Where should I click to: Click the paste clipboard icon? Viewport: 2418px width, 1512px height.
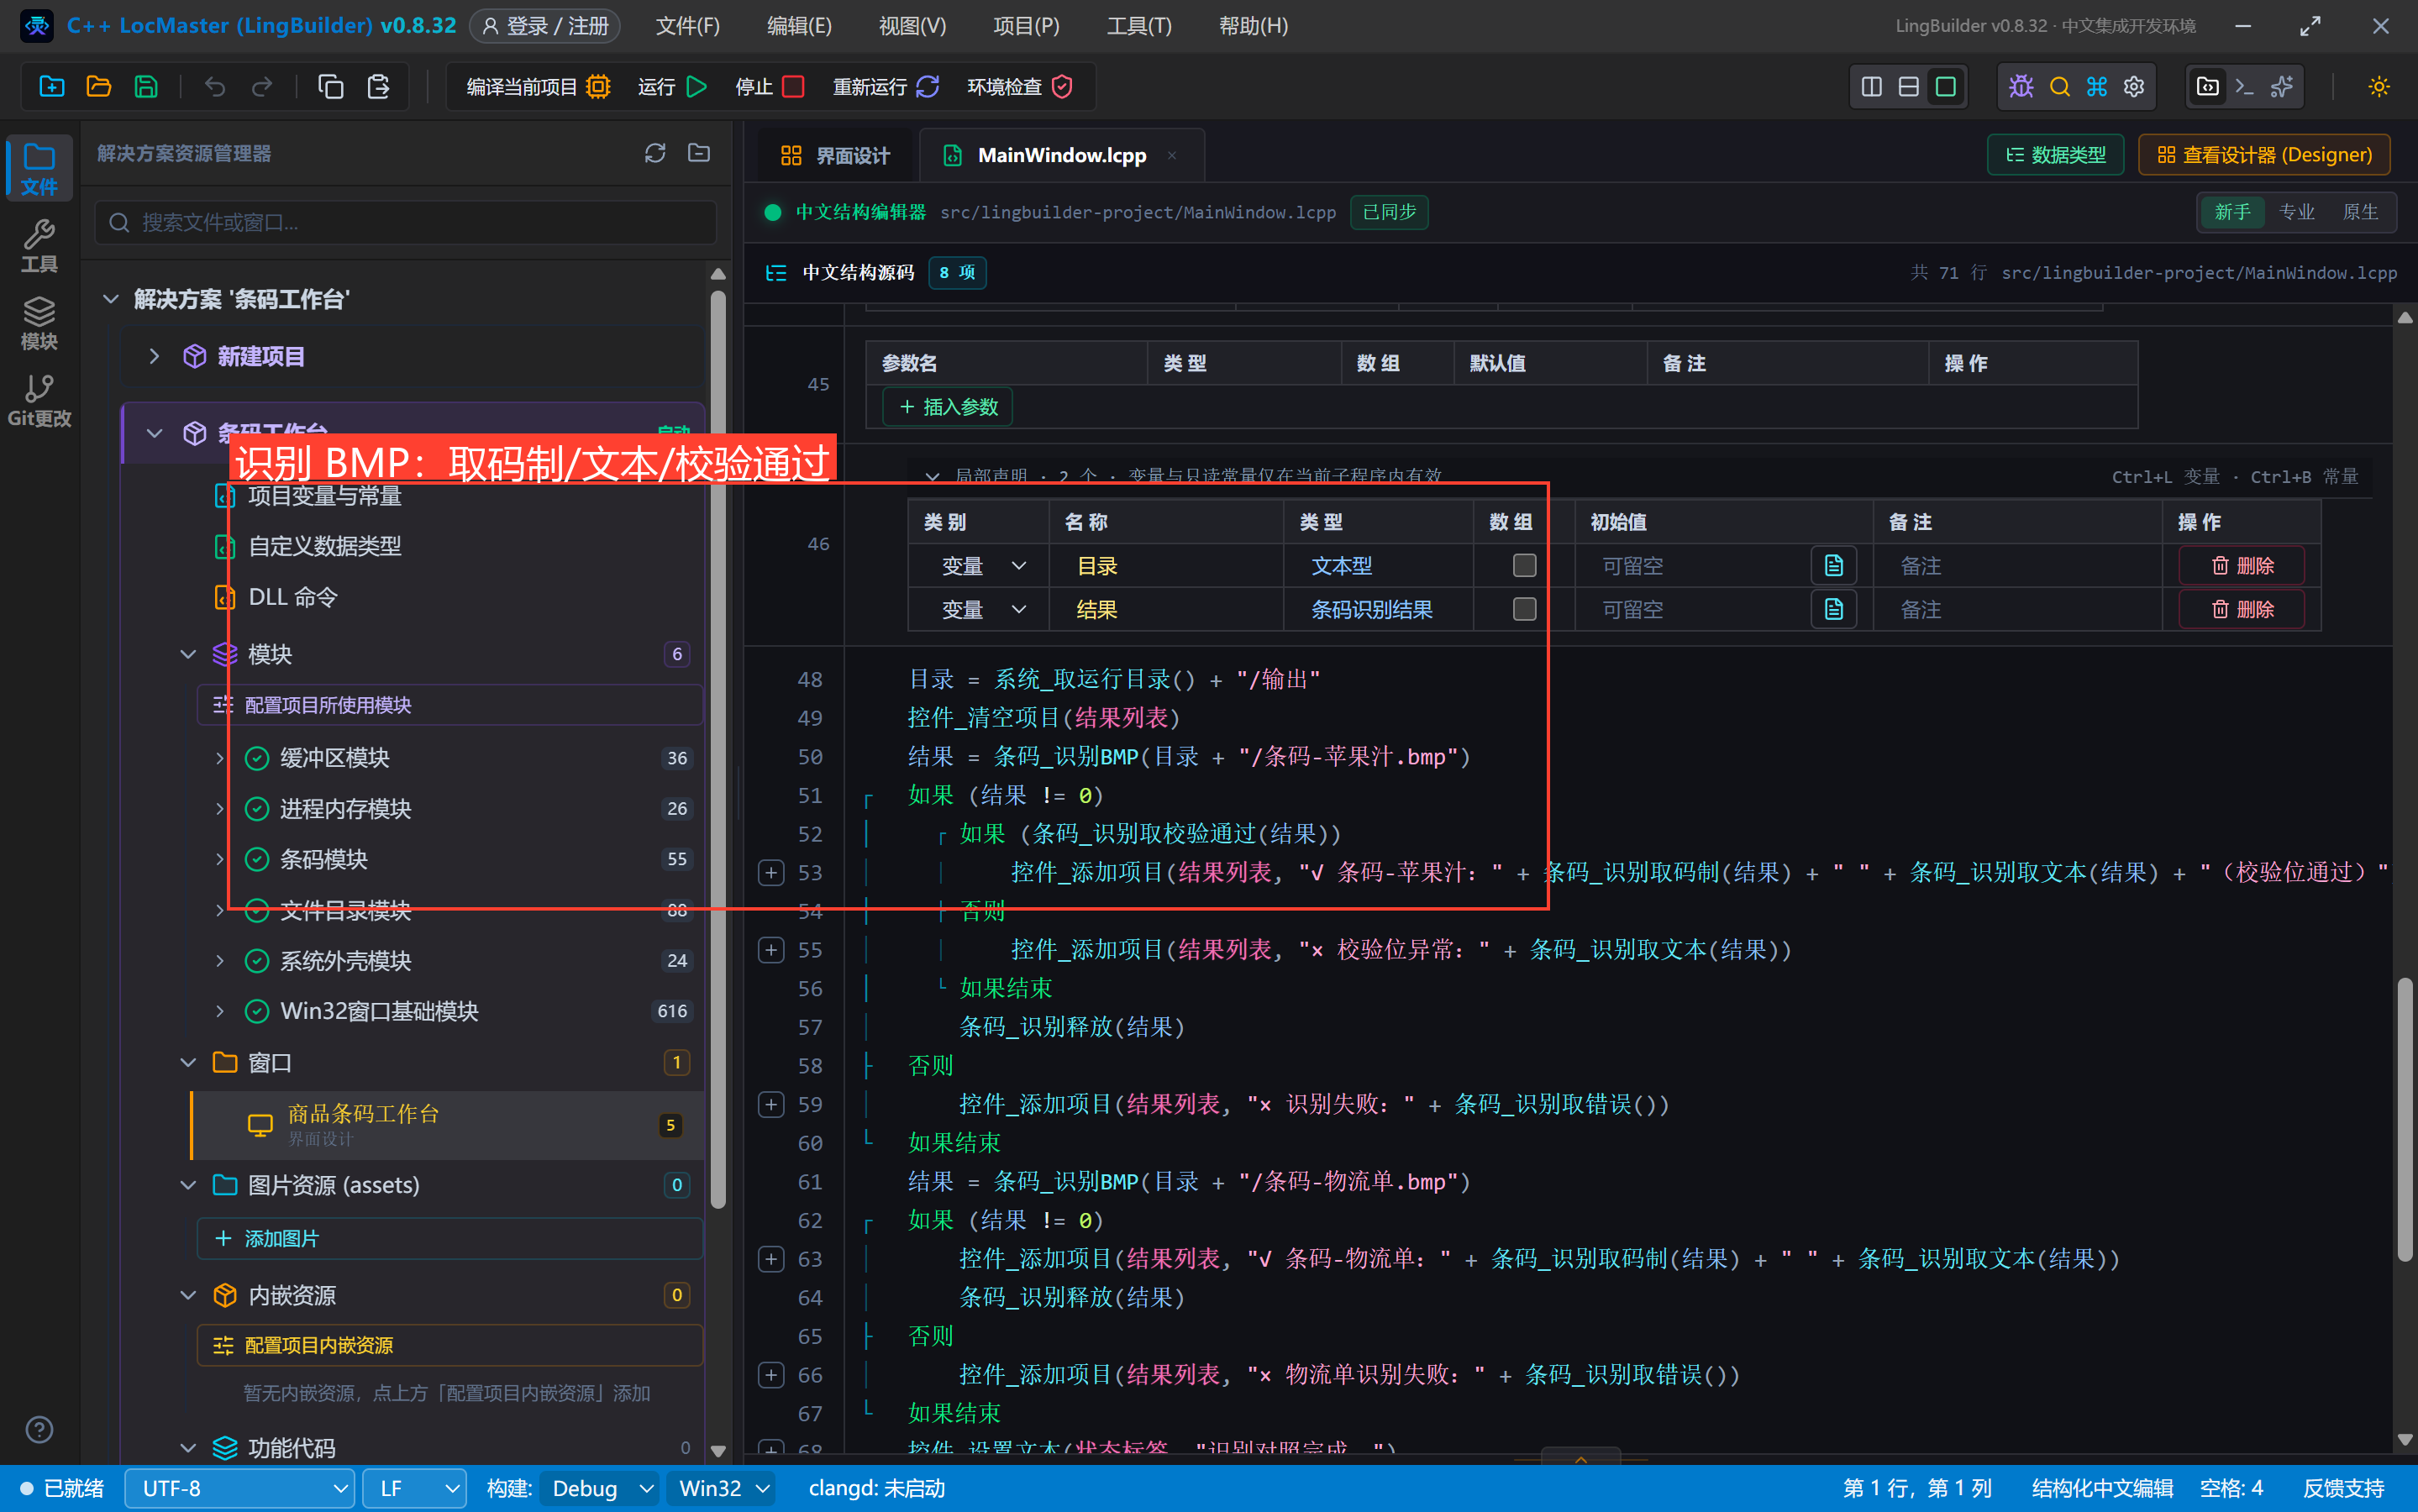378,87
